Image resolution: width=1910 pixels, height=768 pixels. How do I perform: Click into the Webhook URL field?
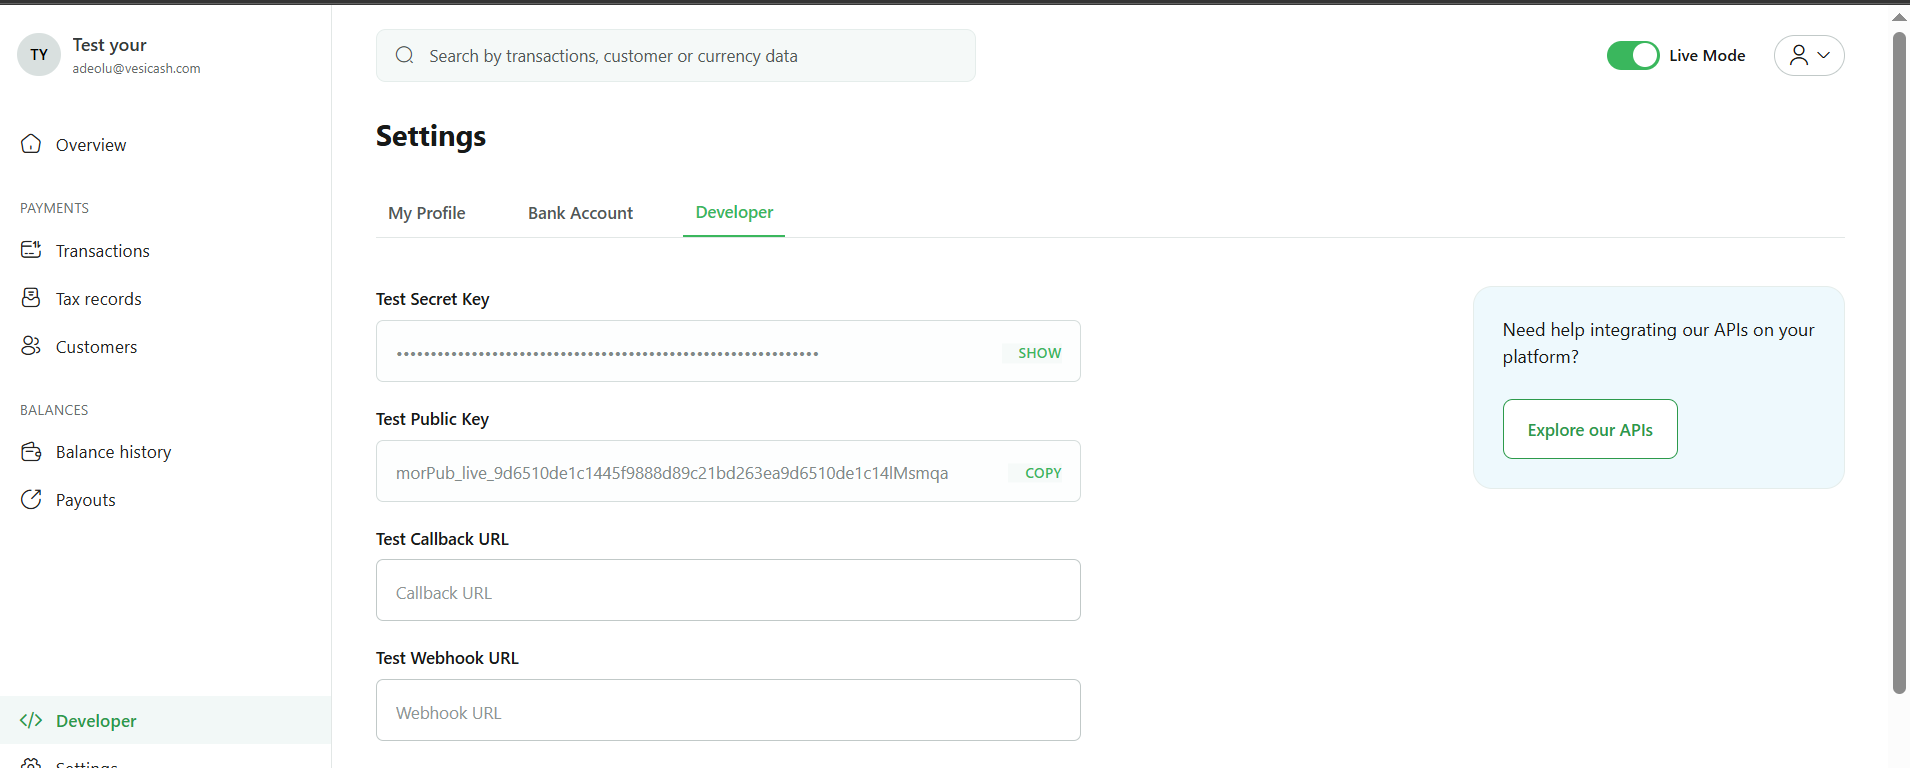(x=727, y=711)
